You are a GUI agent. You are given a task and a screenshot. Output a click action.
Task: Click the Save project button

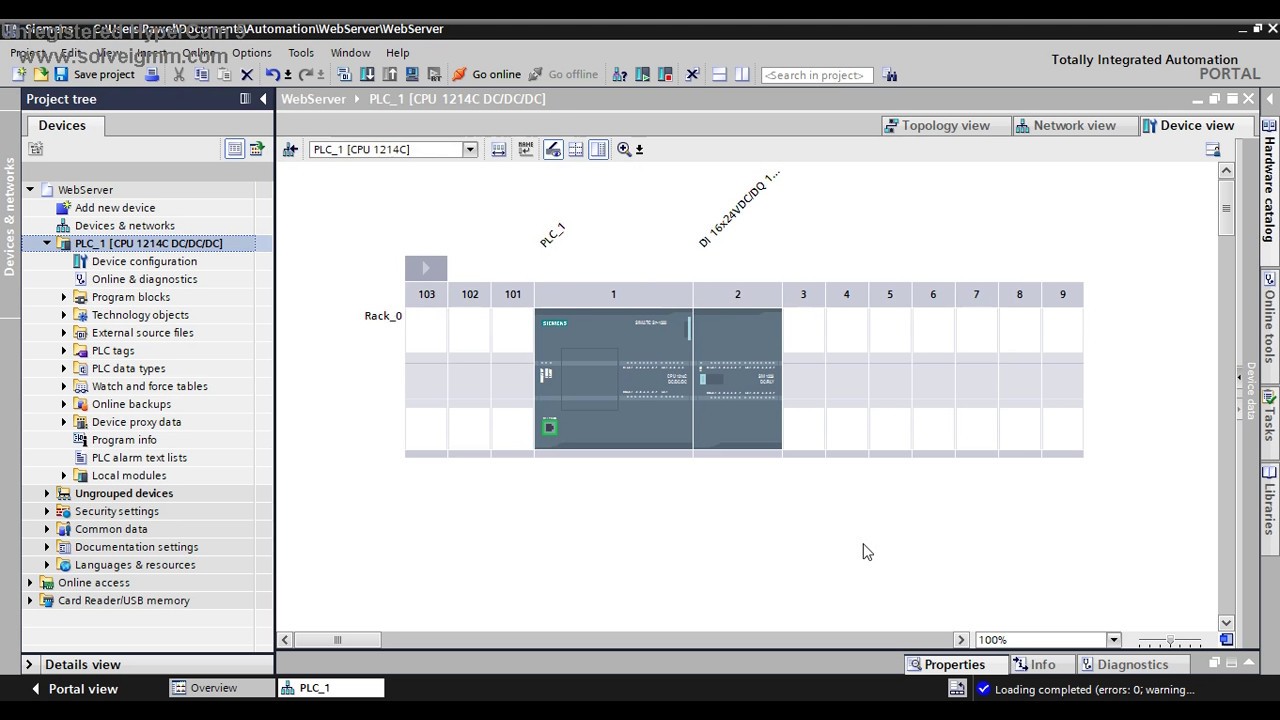[95, 74]
